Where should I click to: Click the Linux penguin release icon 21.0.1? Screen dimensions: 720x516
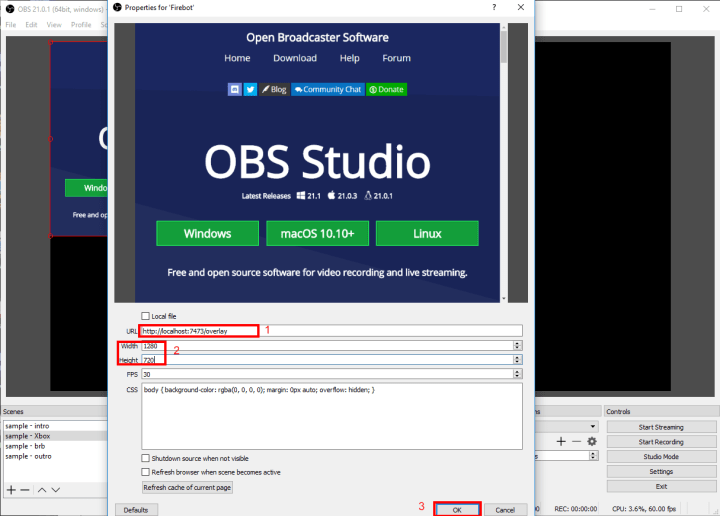pyautogui.click(x=368, y=196)
